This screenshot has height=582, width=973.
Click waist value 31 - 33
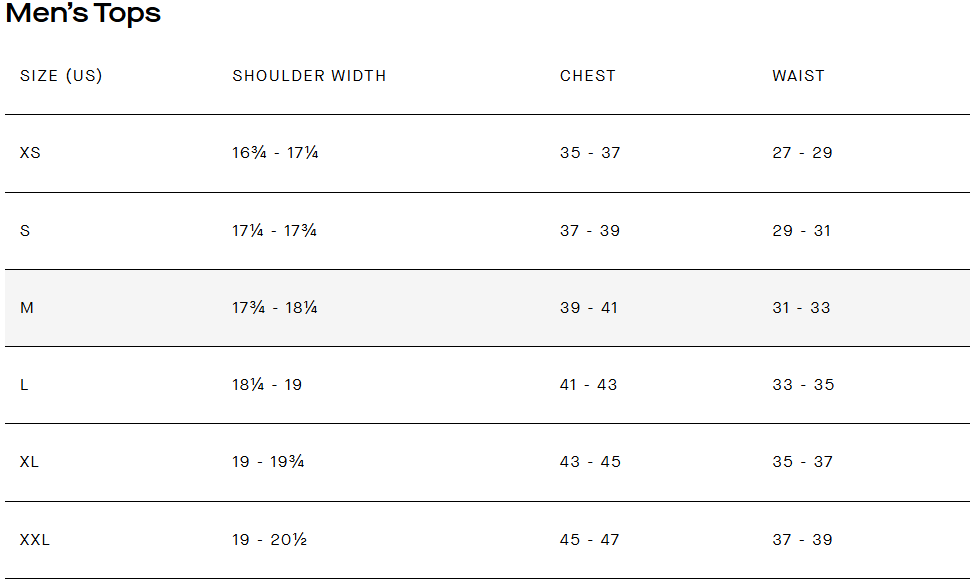pyautogui.click(x=801, y=308)
